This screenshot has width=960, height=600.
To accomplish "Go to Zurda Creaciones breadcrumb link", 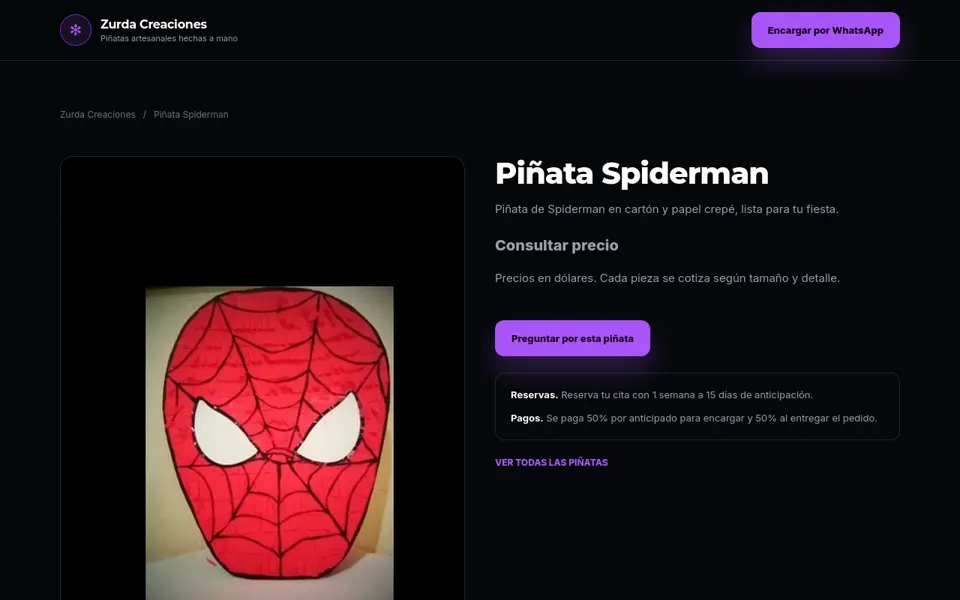I will (x=98, y=114).
